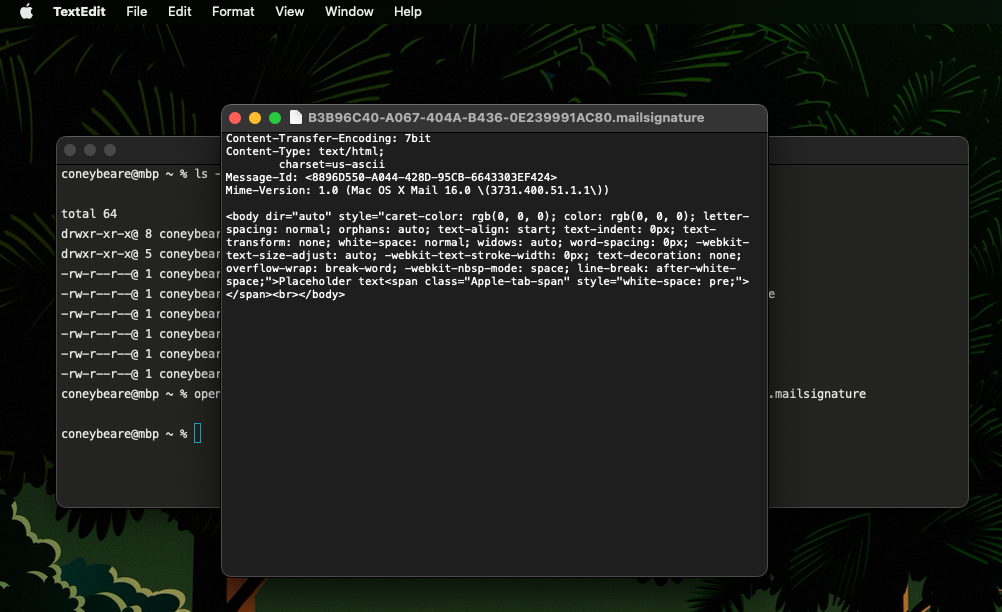Open the File menu
The width and height of the screenshot is (1002, 612).
tap(137, 12)
